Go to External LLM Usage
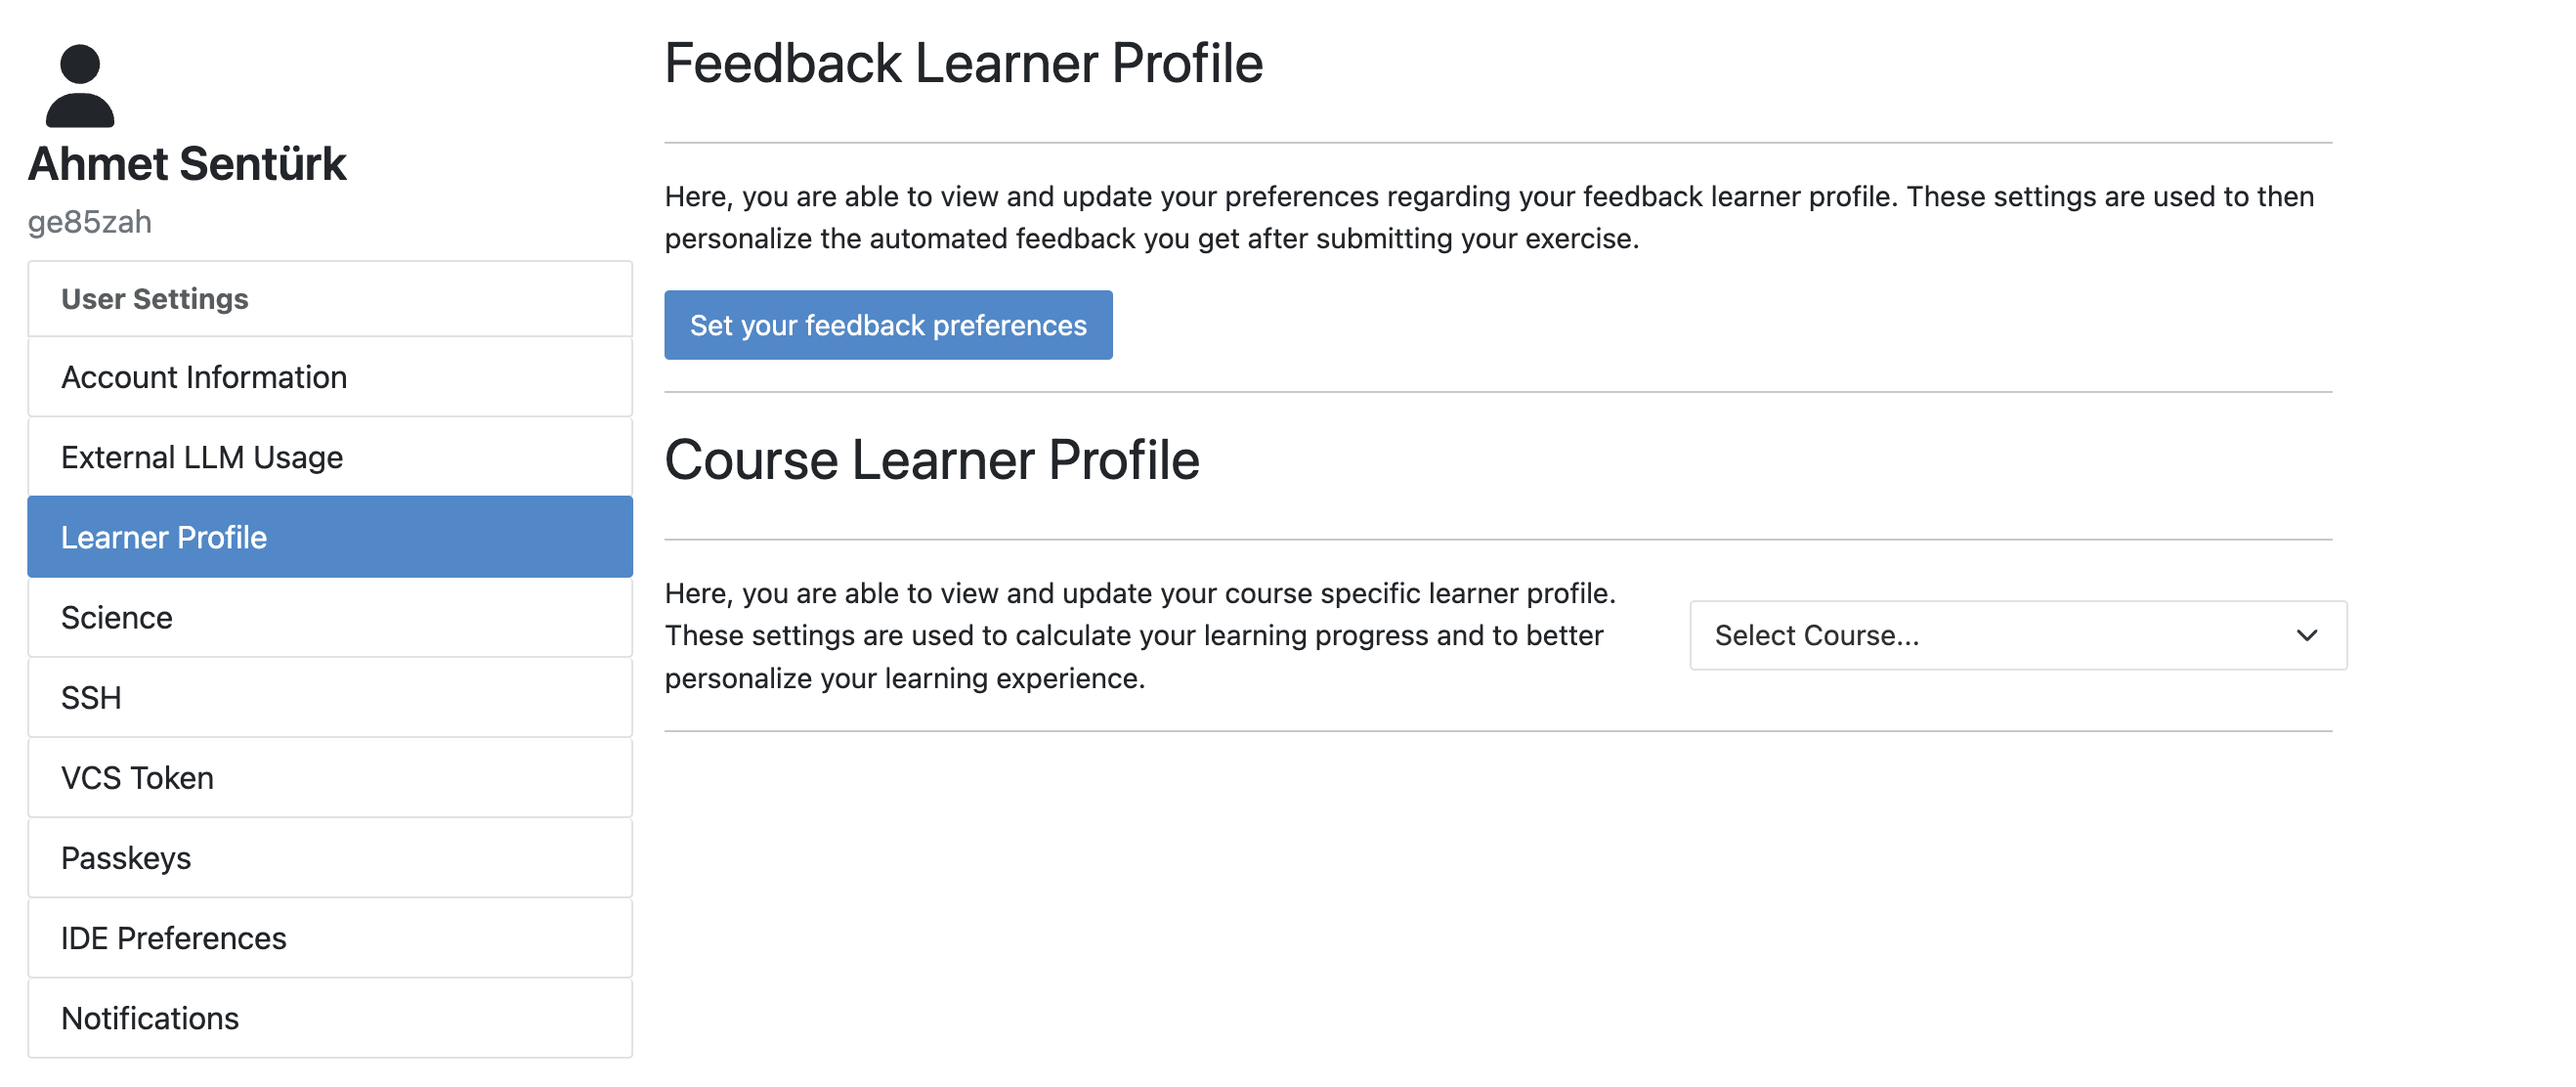Image resolution: width=2576 pixels, height=1087 pixels. pos(202,457)
